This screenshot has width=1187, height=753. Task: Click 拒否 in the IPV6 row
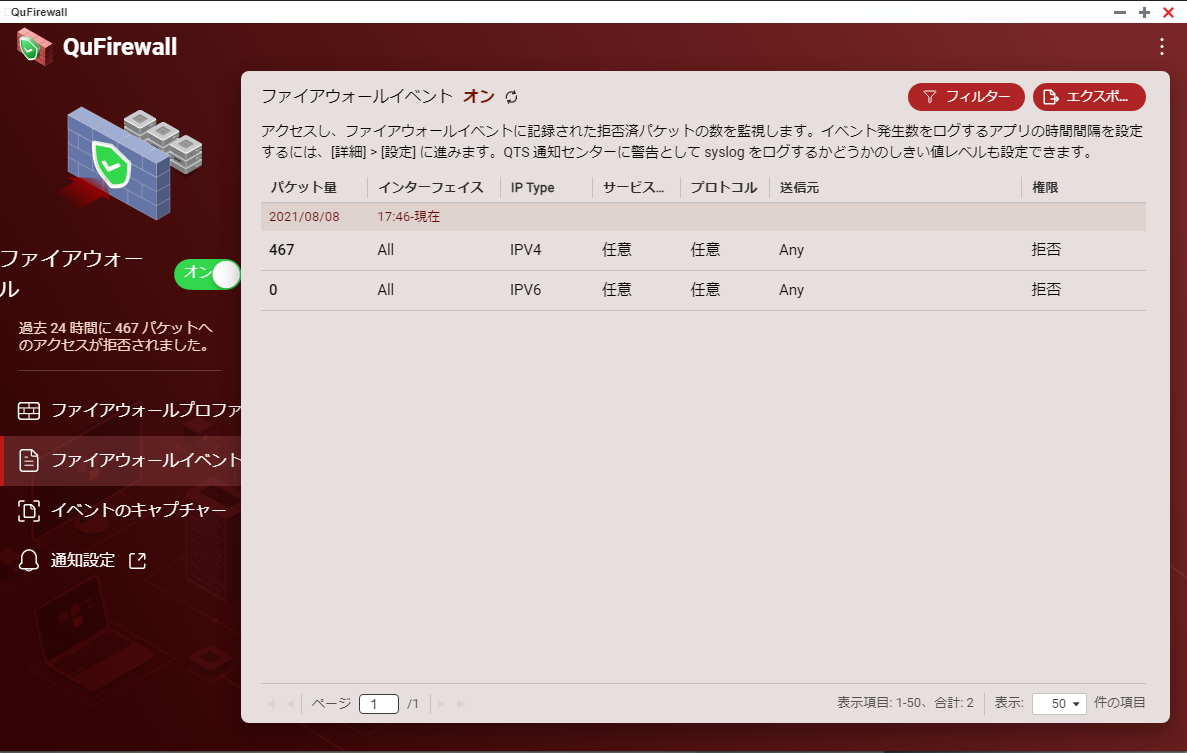[1046, 291]
